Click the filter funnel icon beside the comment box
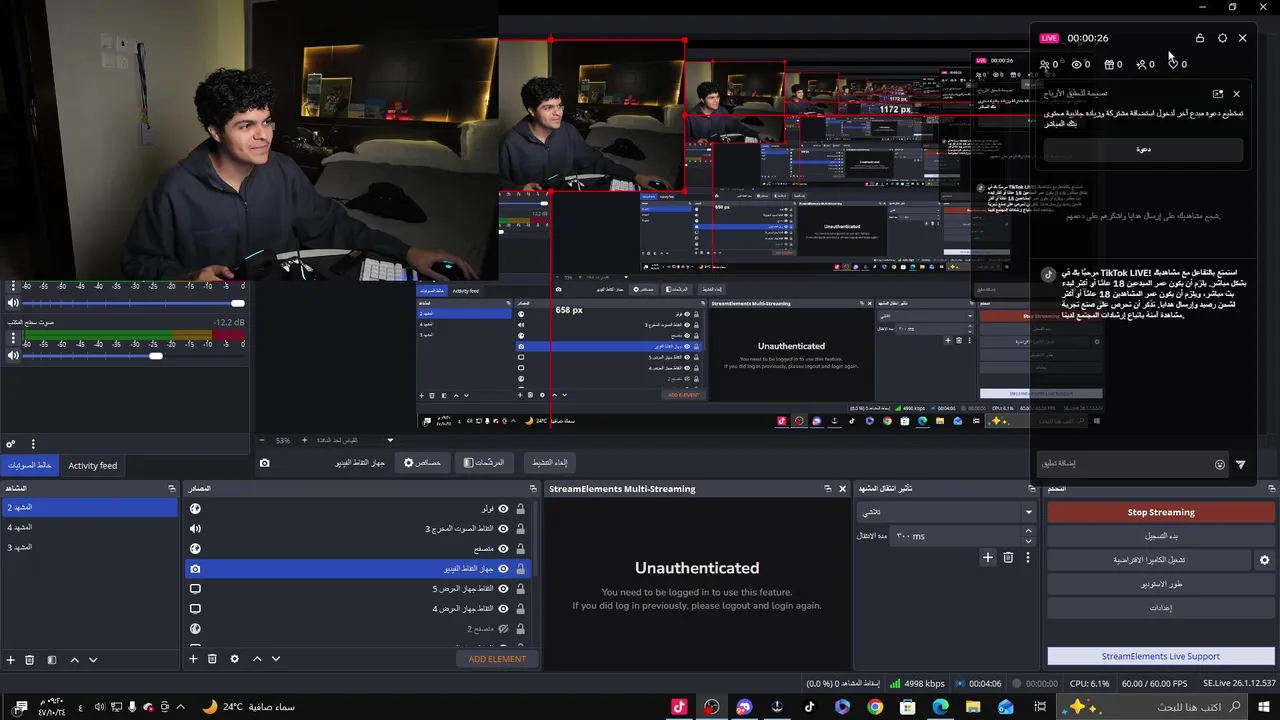 point(1241,464)
